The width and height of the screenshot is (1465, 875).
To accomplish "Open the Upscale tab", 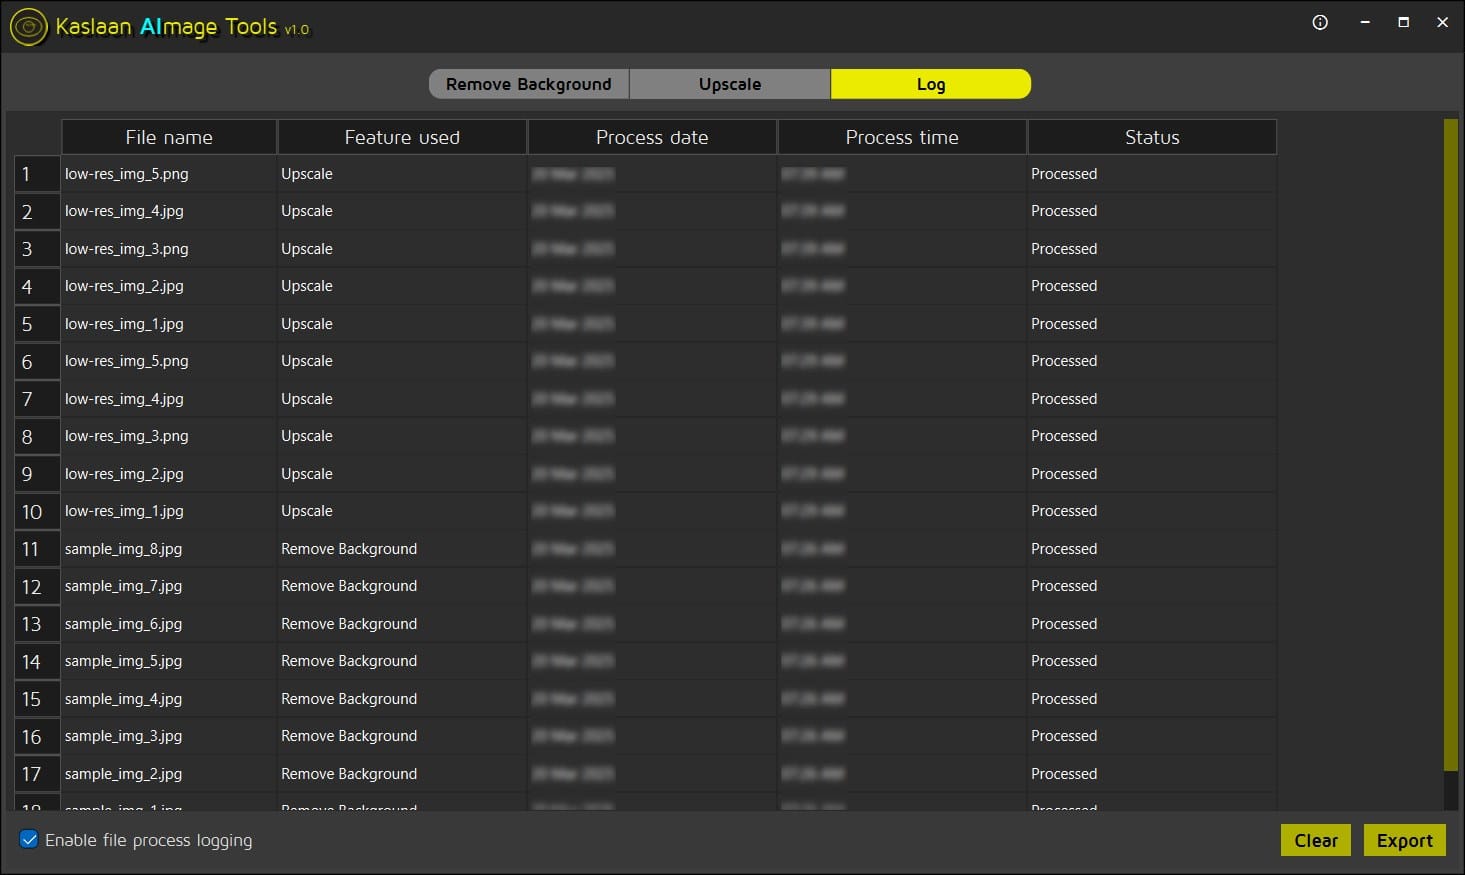I will coord(729,84).
